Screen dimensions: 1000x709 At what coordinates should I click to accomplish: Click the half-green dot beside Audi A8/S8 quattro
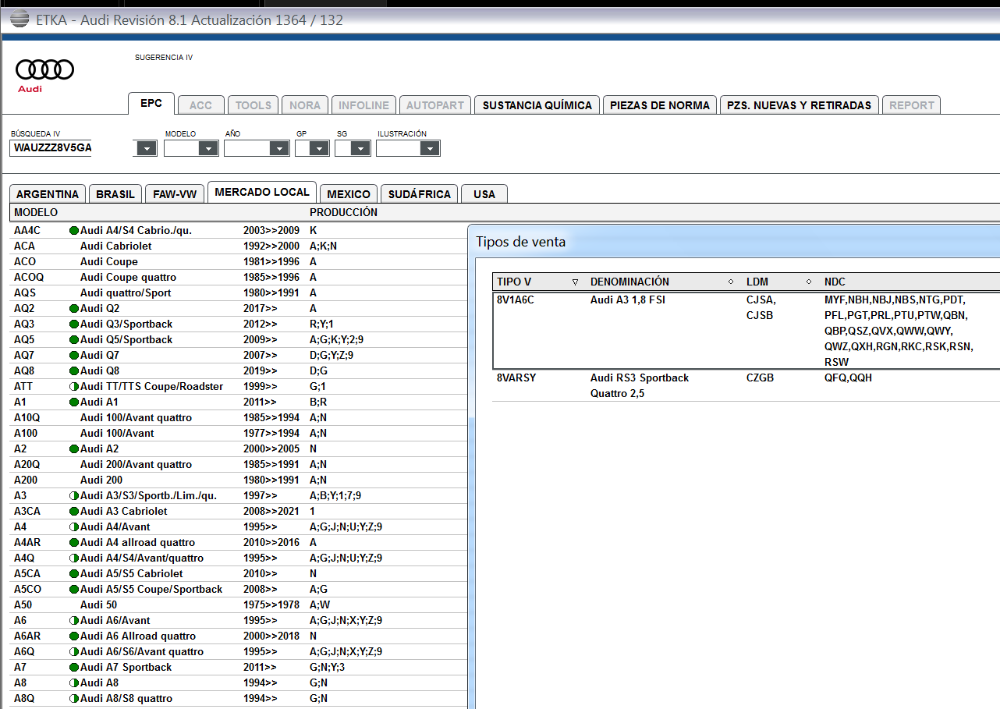pyautogui.click(x=74, y=699)
